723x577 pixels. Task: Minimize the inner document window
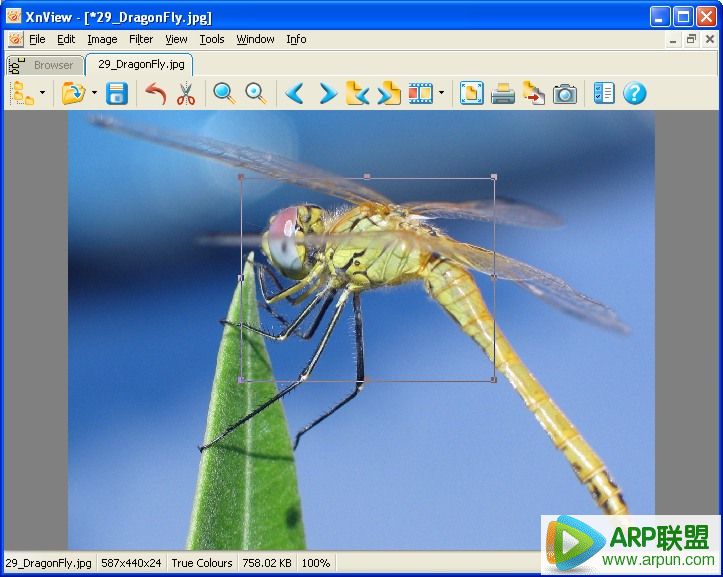coord(673,40)
